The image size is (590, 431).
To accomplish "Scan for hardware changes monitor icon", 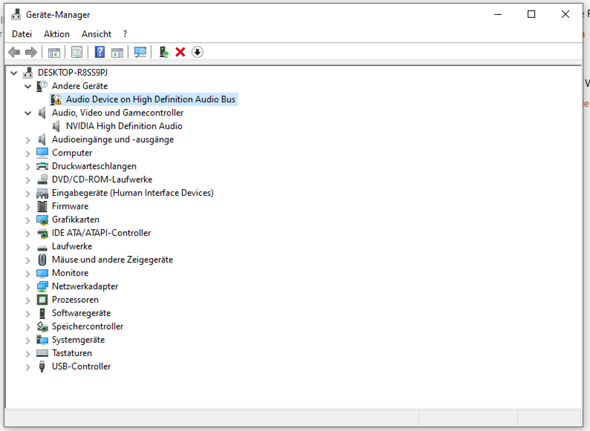I will [140, 52].
